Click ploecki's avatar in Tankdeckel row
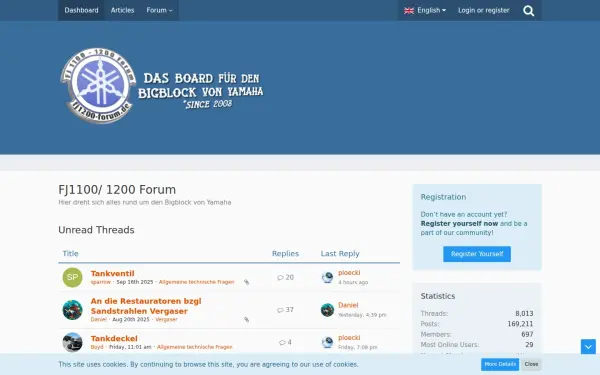The image size is (600, 375). [327, 342]
